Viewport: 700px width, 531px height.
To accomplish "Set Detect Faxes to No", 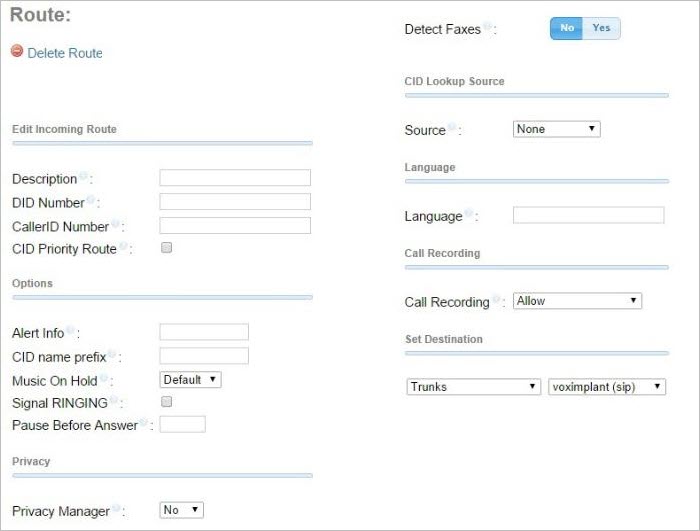I will pos(567,29).
